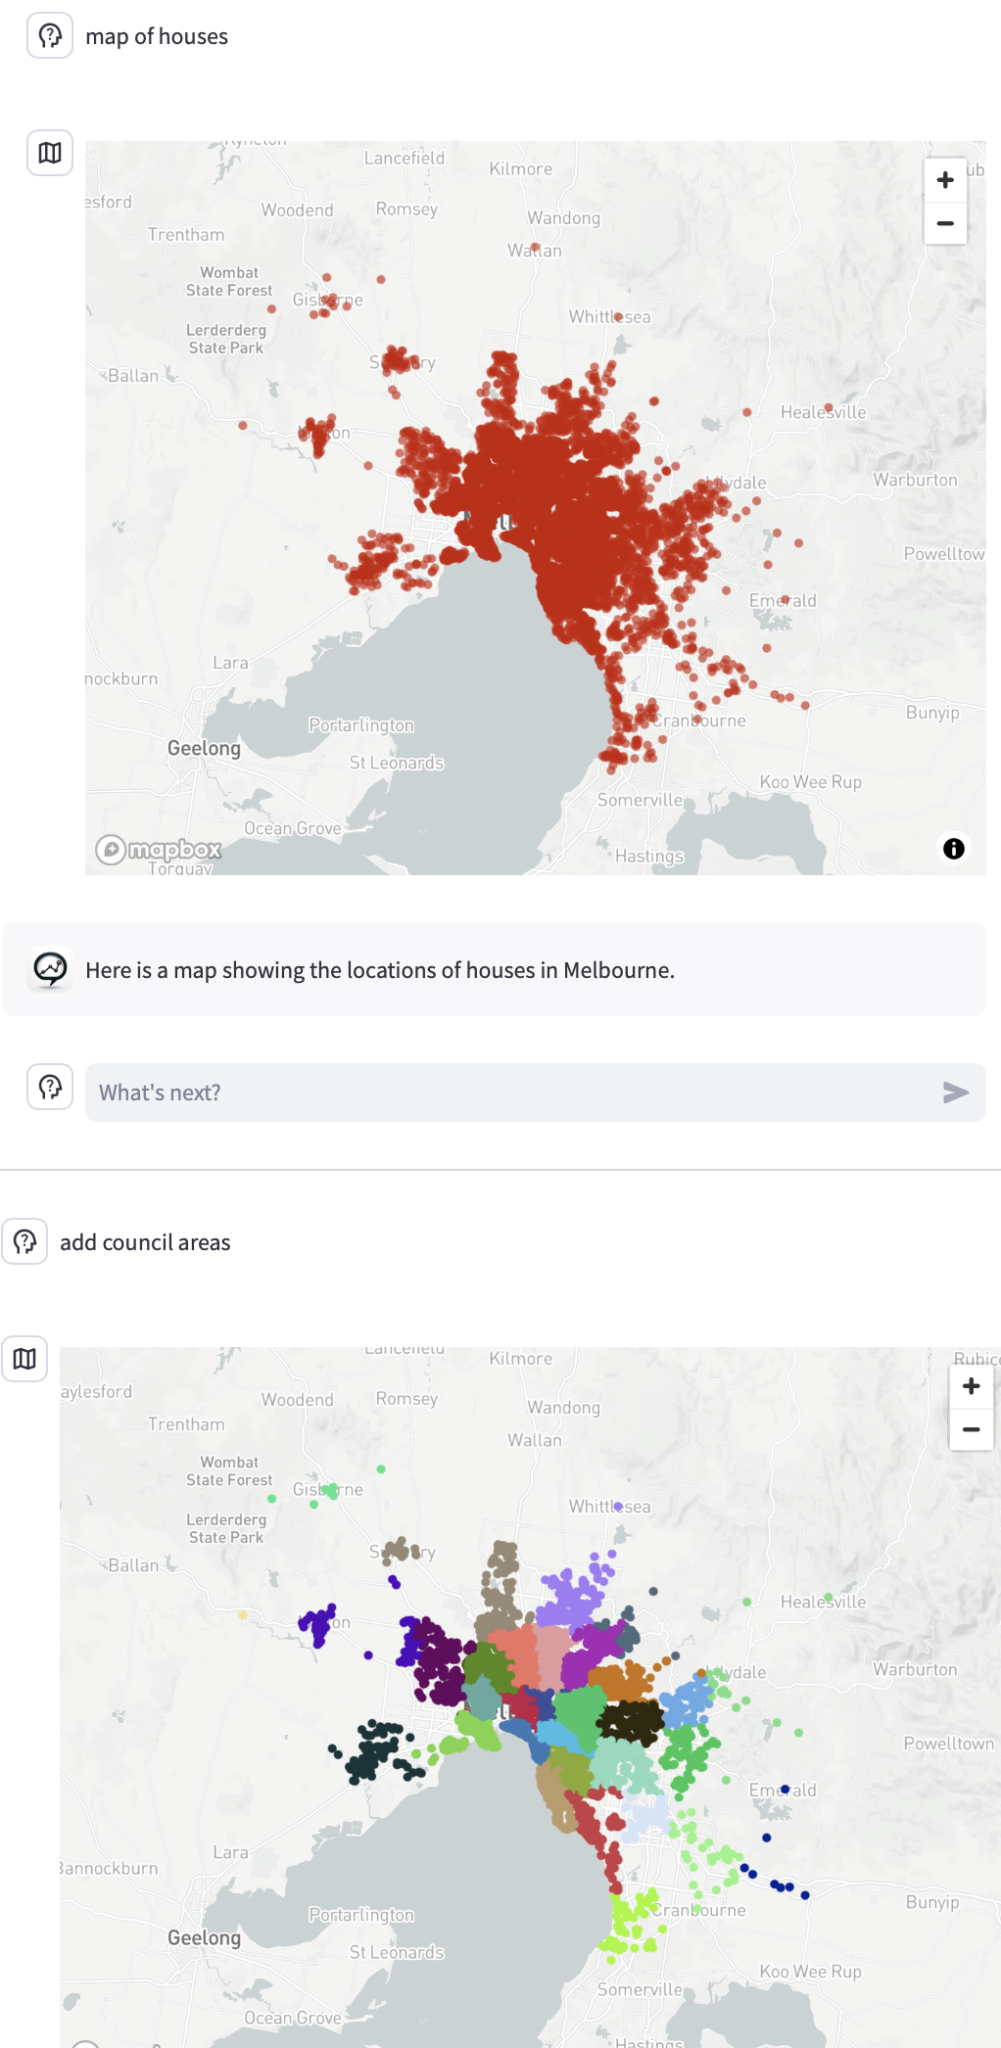Send the message with the arrow icon

point(956,1092)
